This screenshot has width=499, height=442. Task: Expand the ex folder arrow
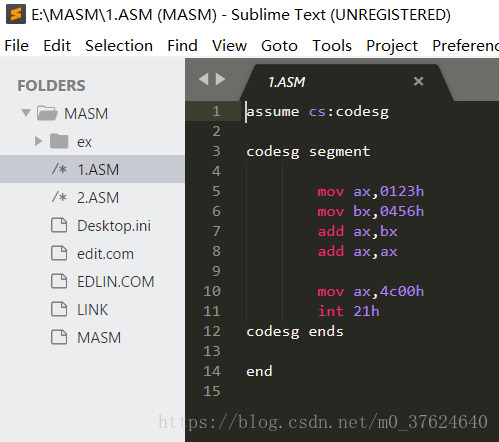(x=38, y=141)
